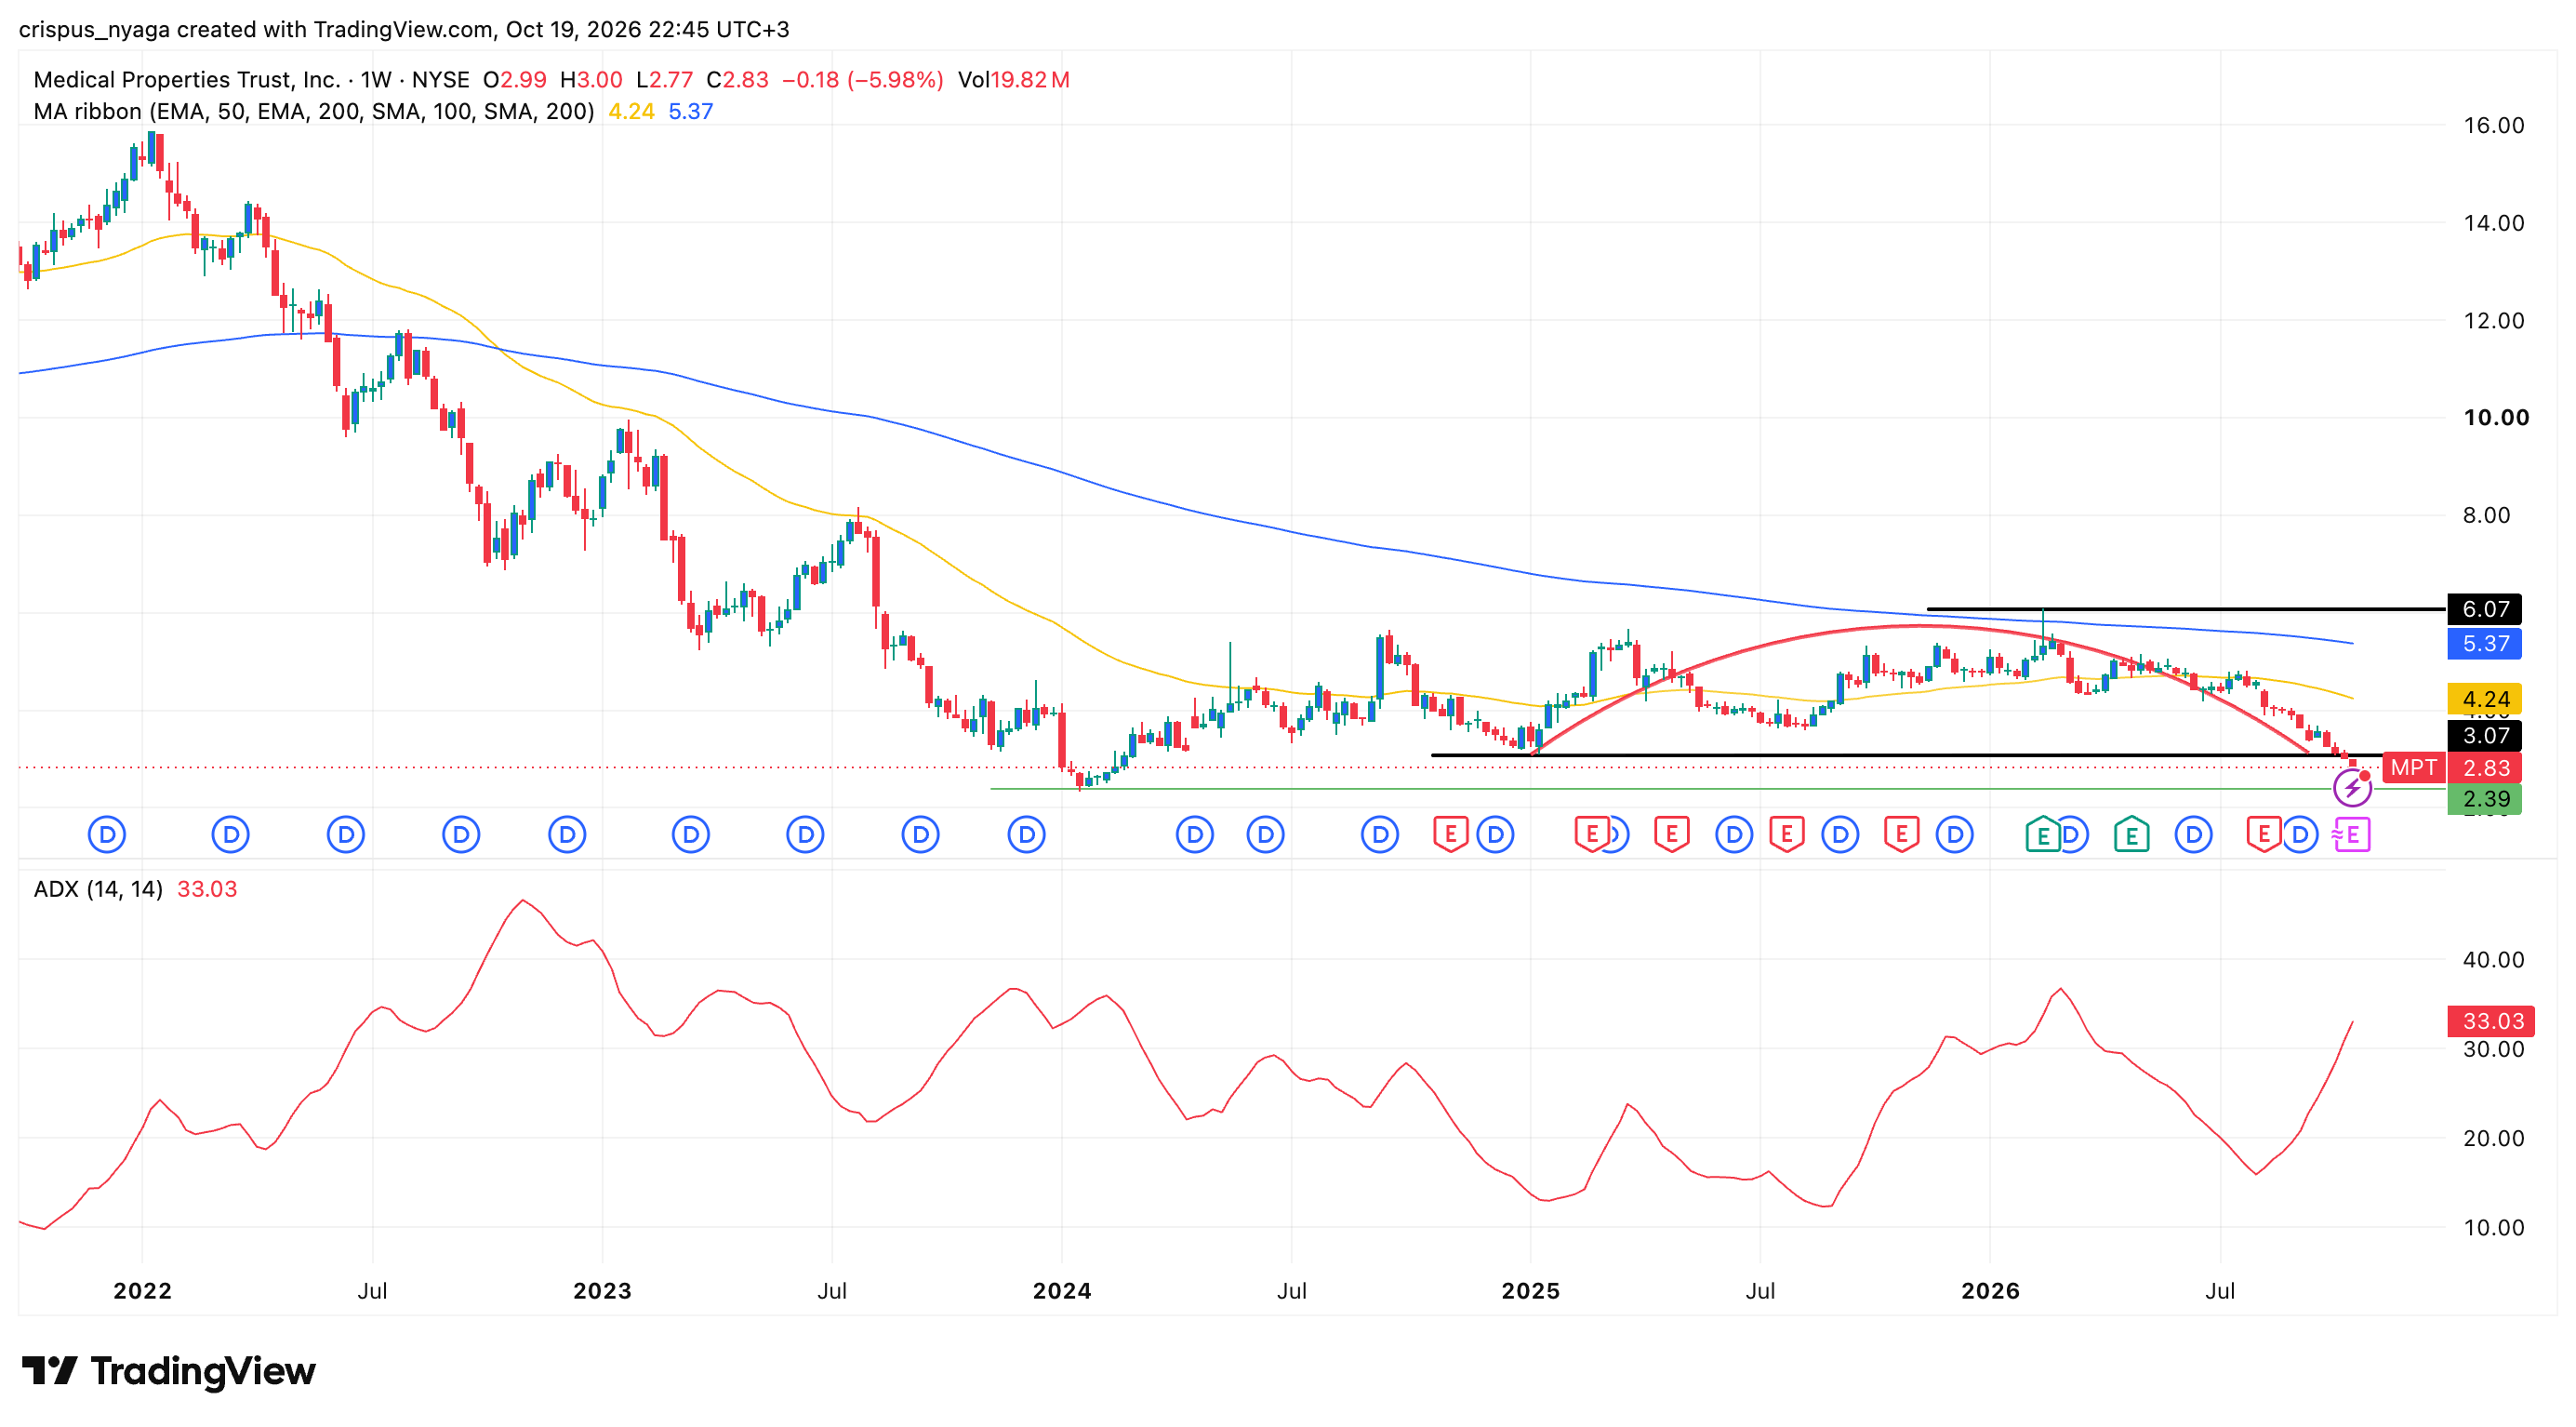Click the 2025 time axis label

[x=1531, y=1290]
